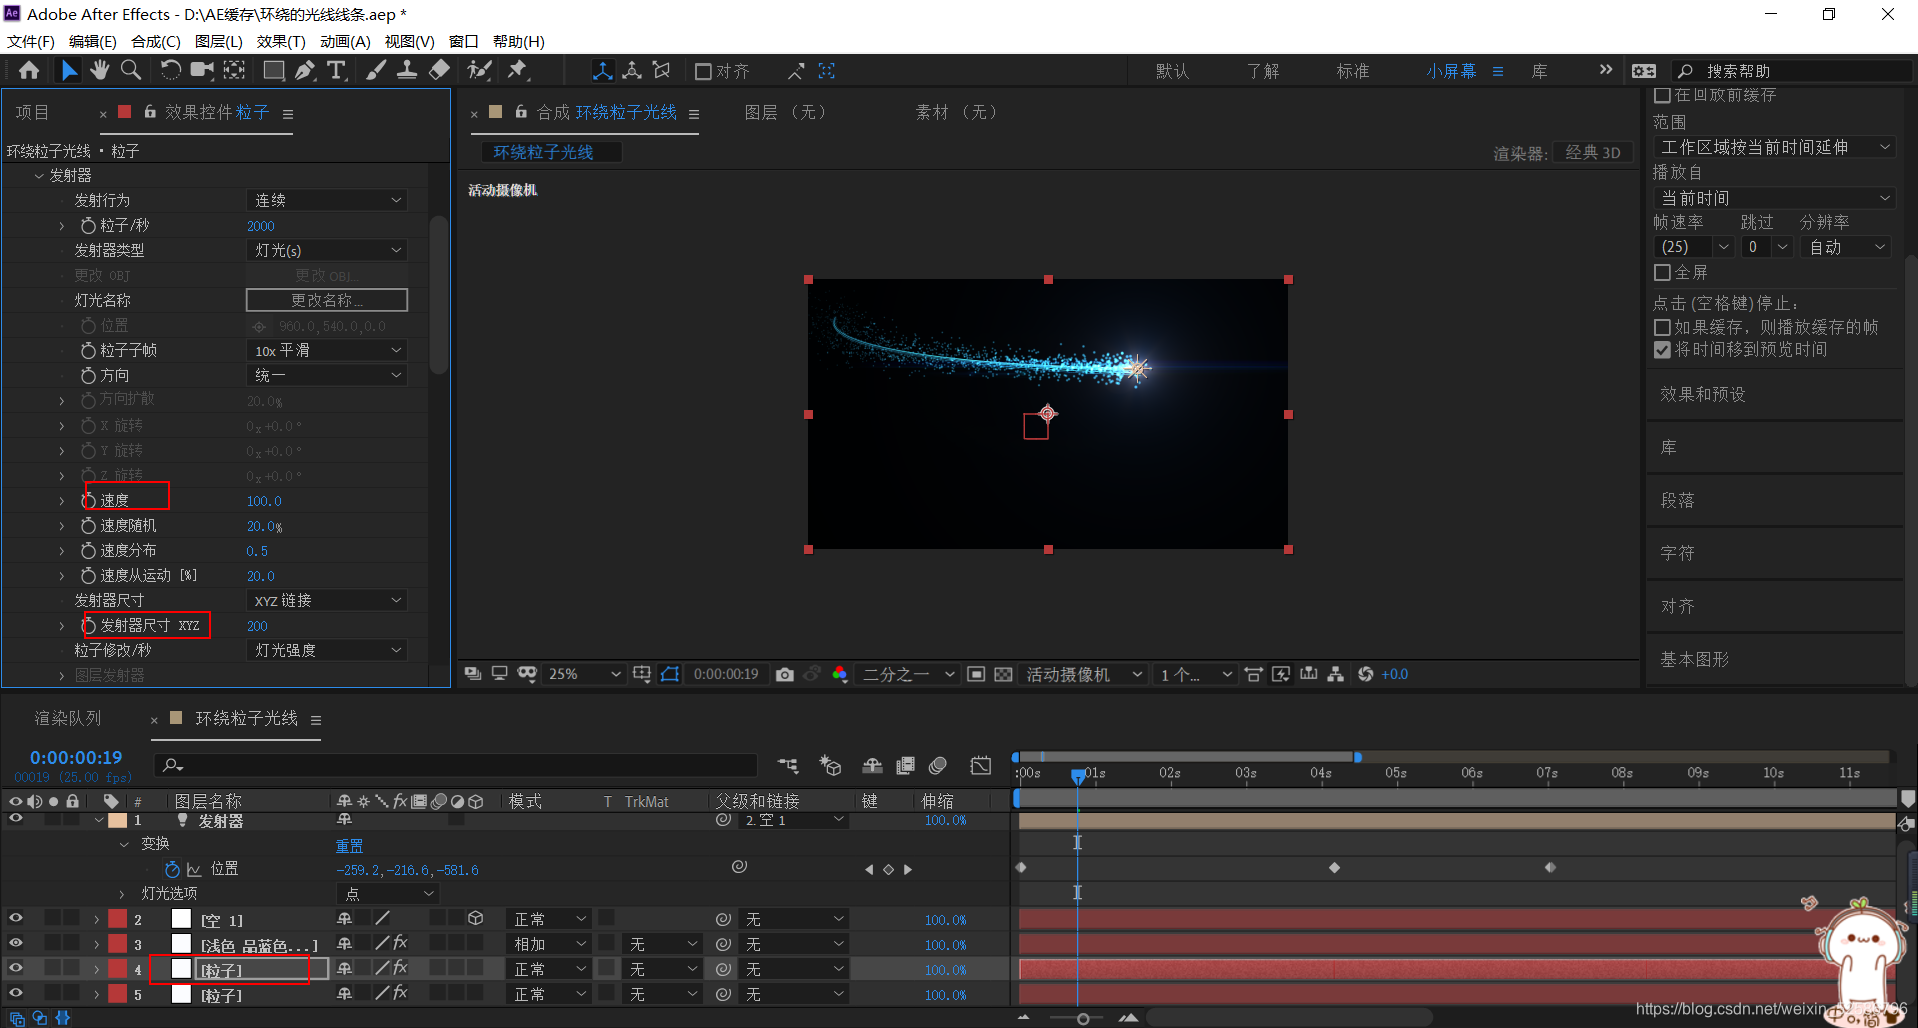Select the Eraser tool

coord(439,70)
